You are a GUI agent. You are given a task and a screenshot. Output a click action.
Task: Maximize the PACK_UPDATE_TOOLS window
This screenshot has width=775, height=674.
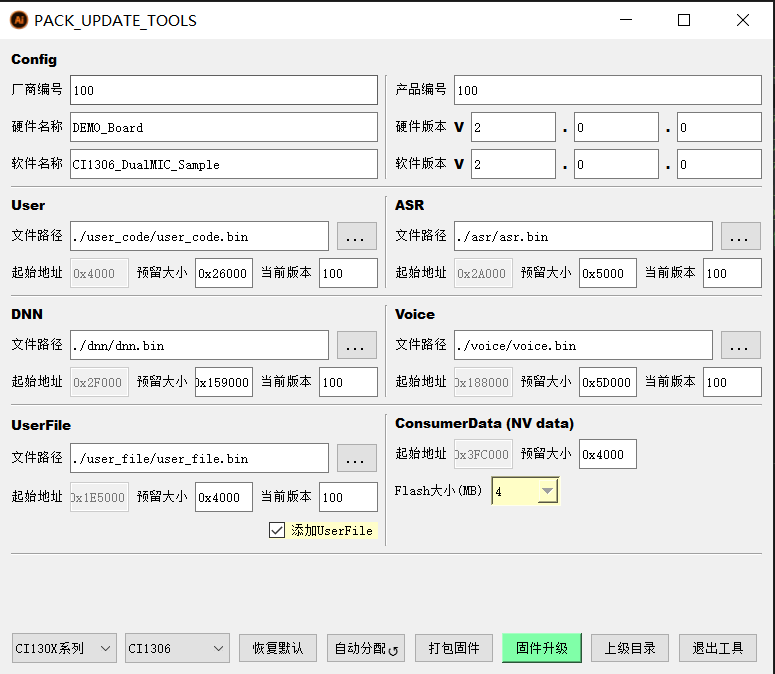(684, 20)
